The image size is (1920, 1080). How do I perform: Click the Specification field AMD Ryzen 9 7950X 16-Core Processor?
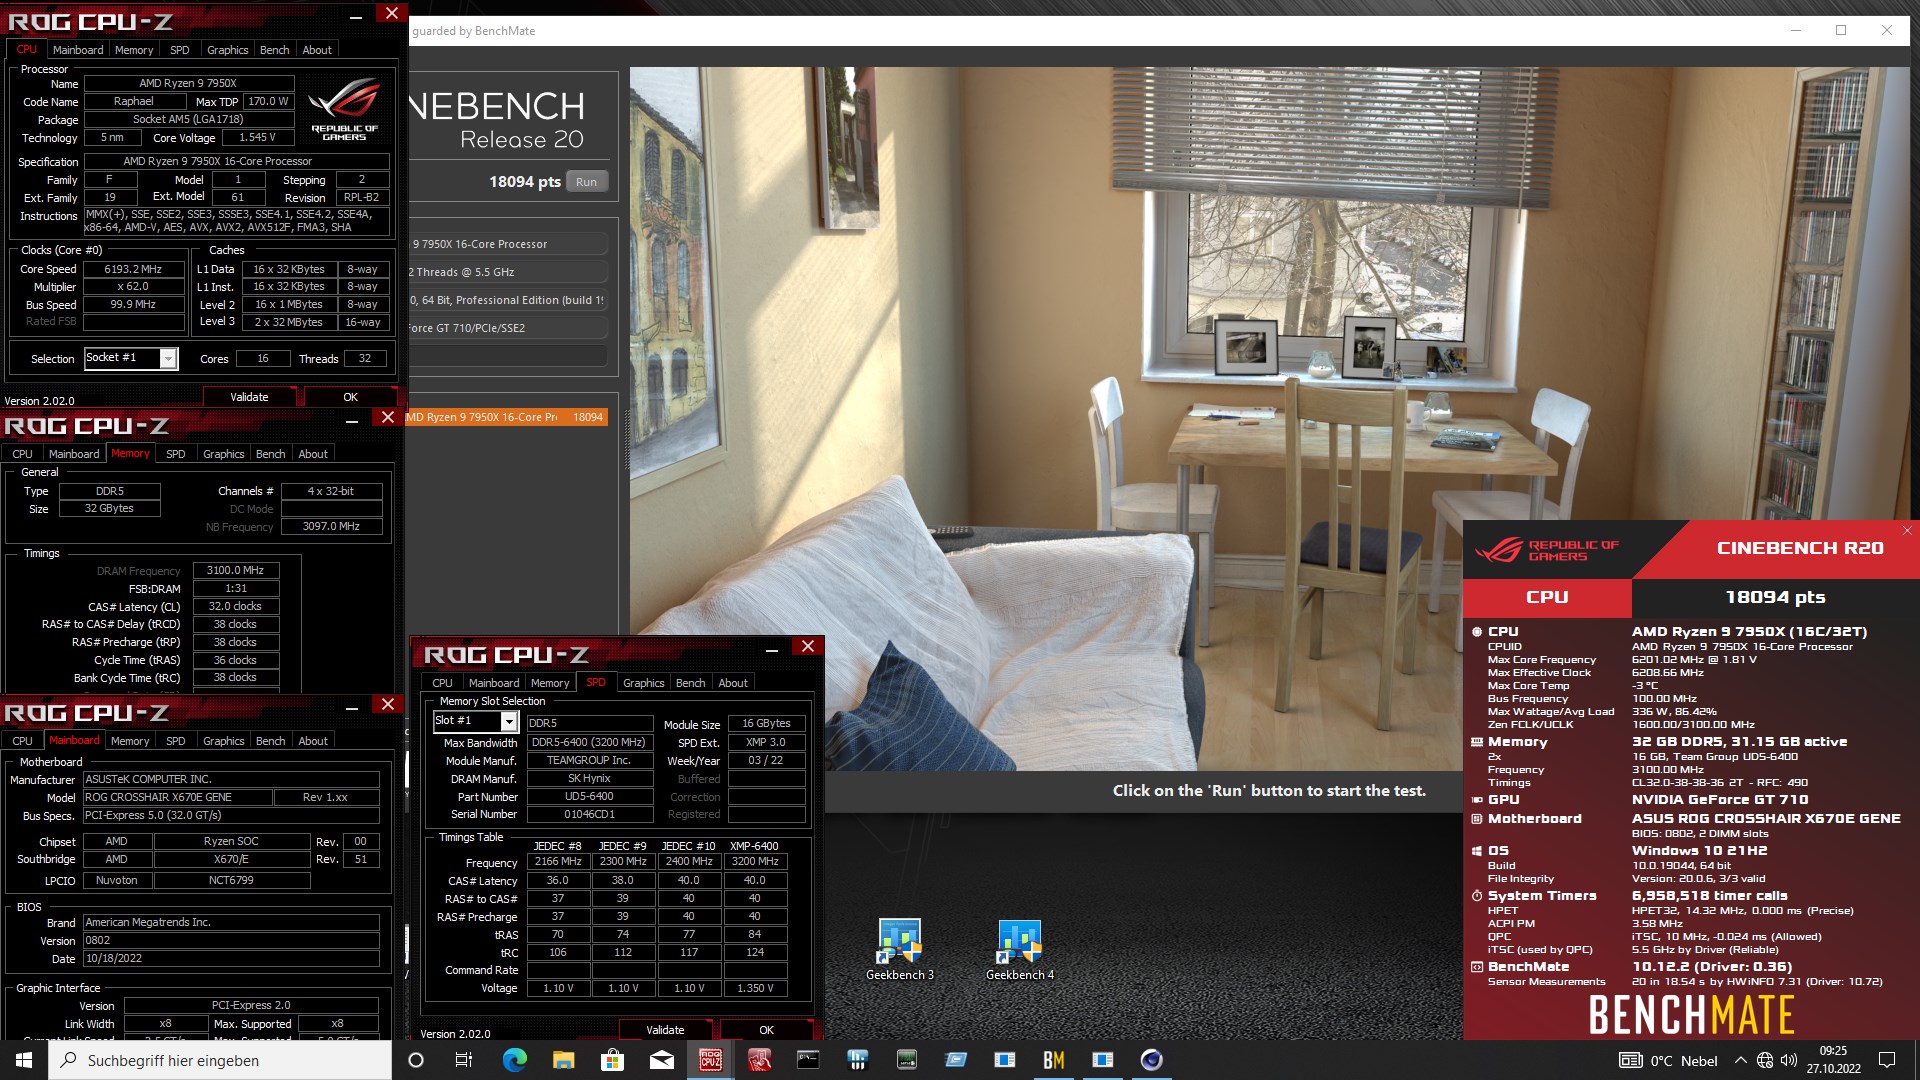(237, 161)
